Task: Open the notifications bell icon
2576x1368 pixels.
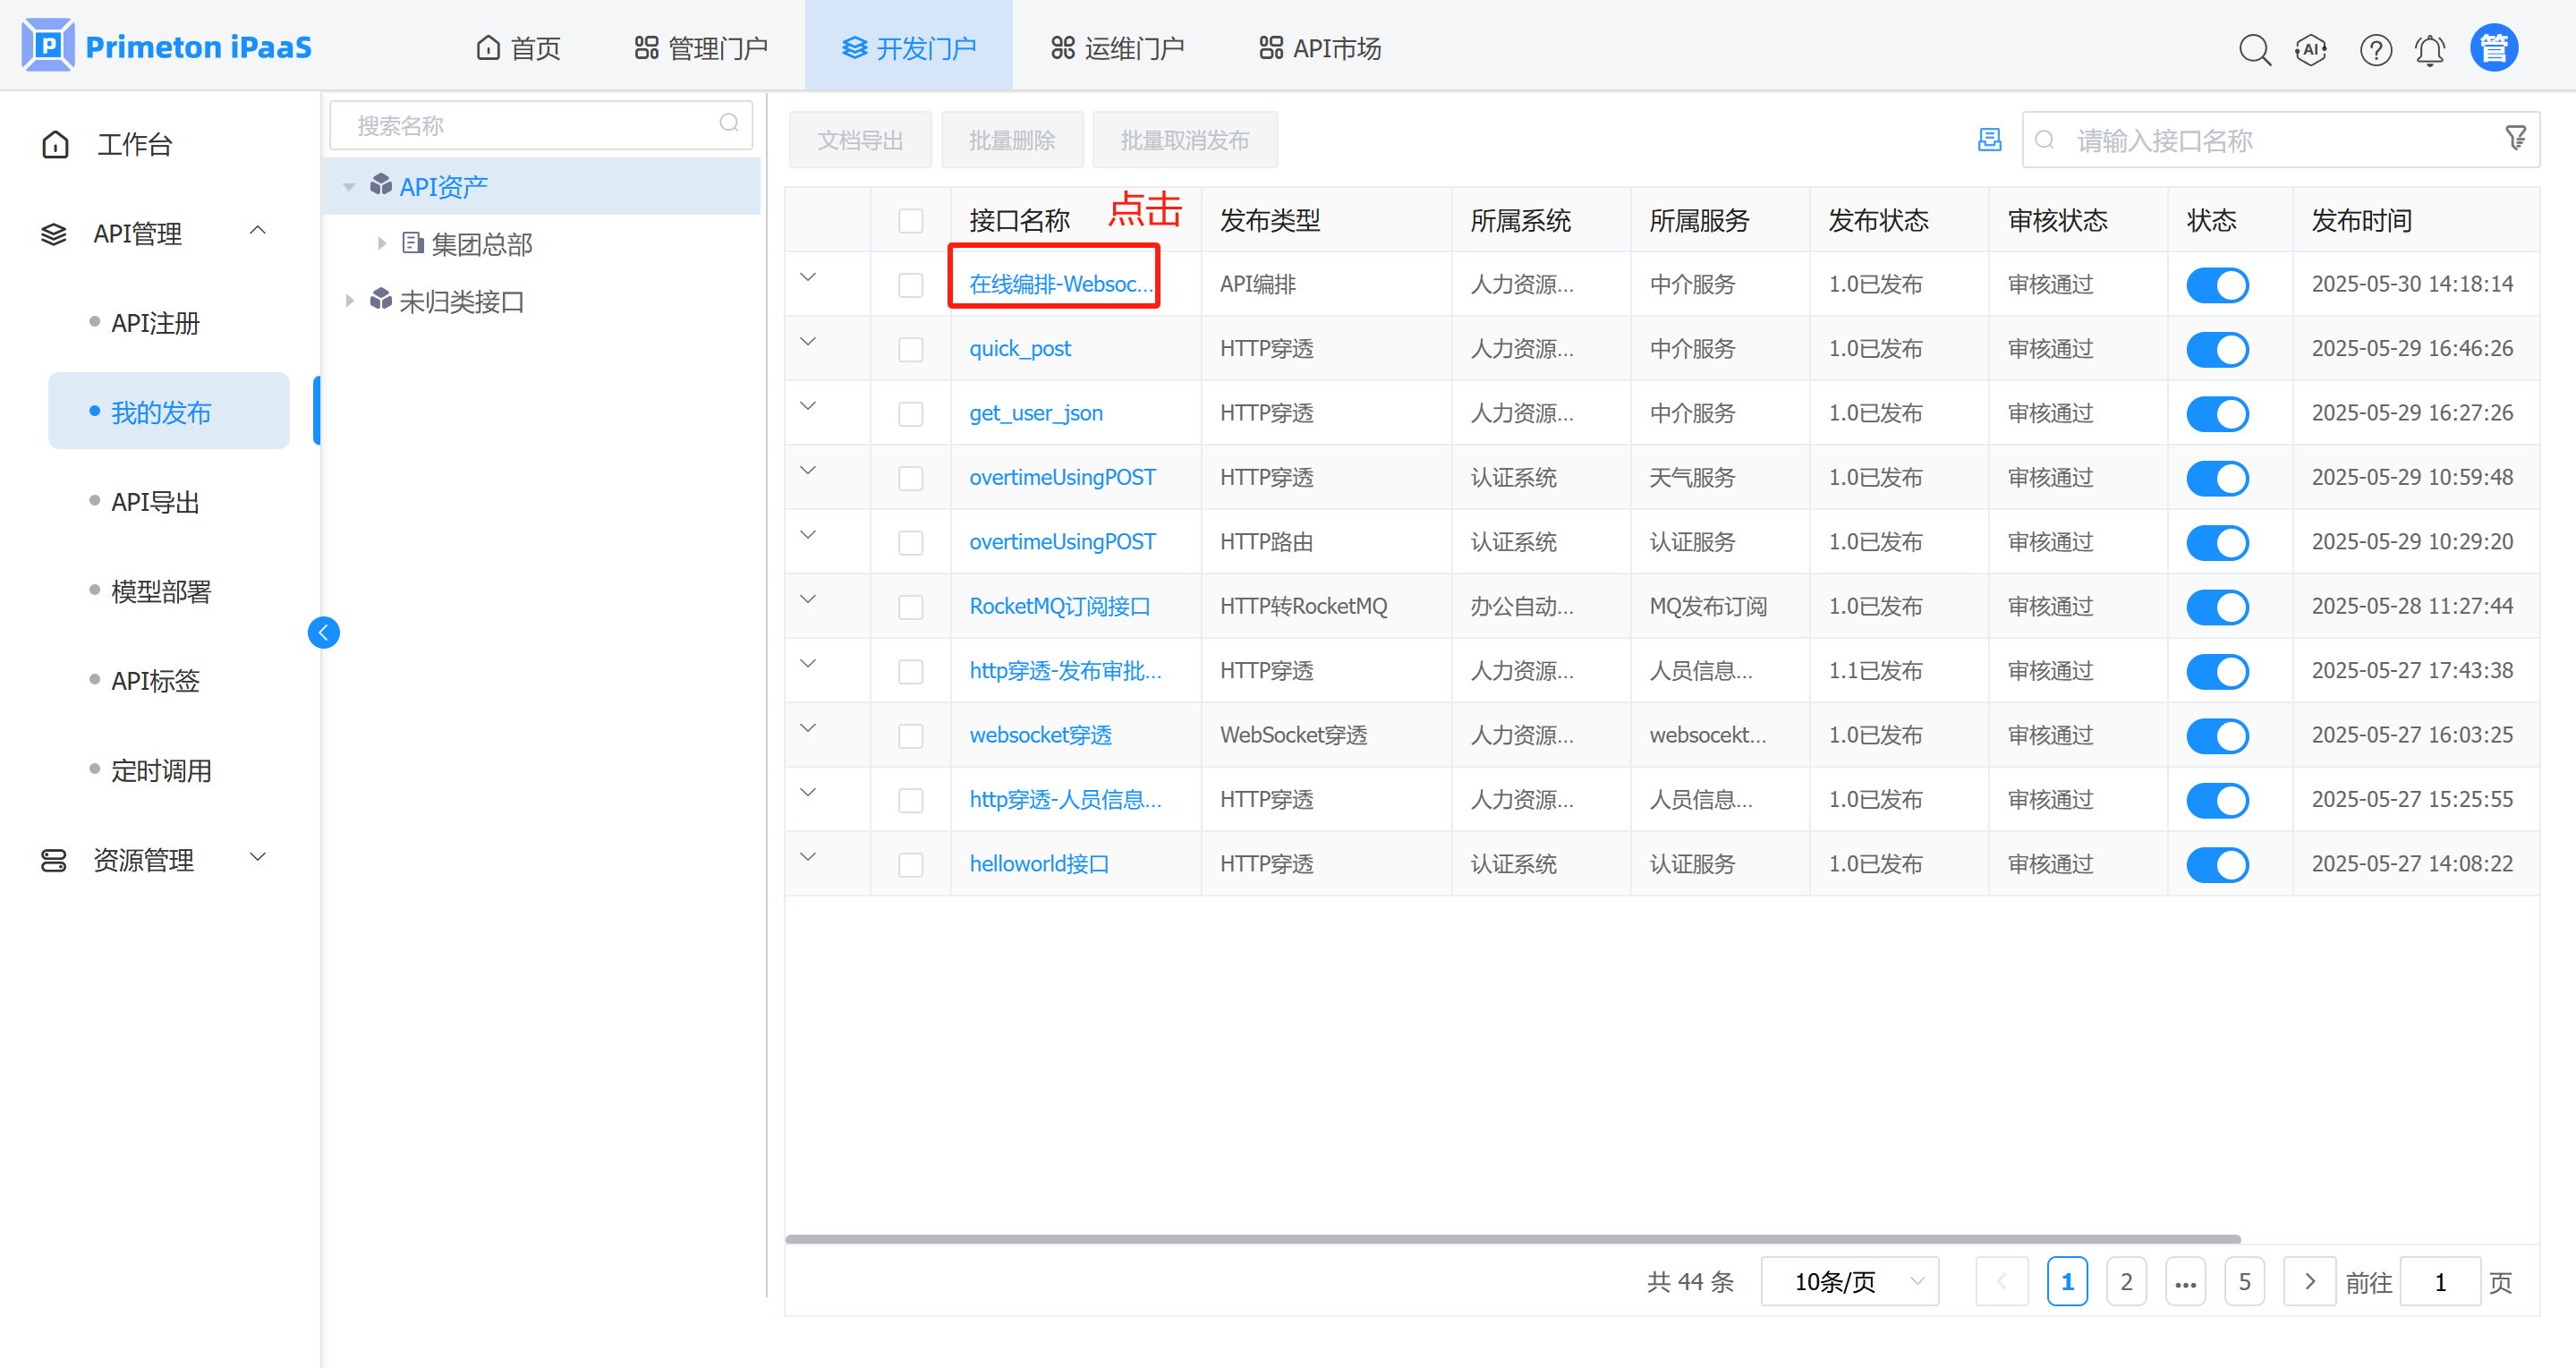Action: coord(2430,49)
